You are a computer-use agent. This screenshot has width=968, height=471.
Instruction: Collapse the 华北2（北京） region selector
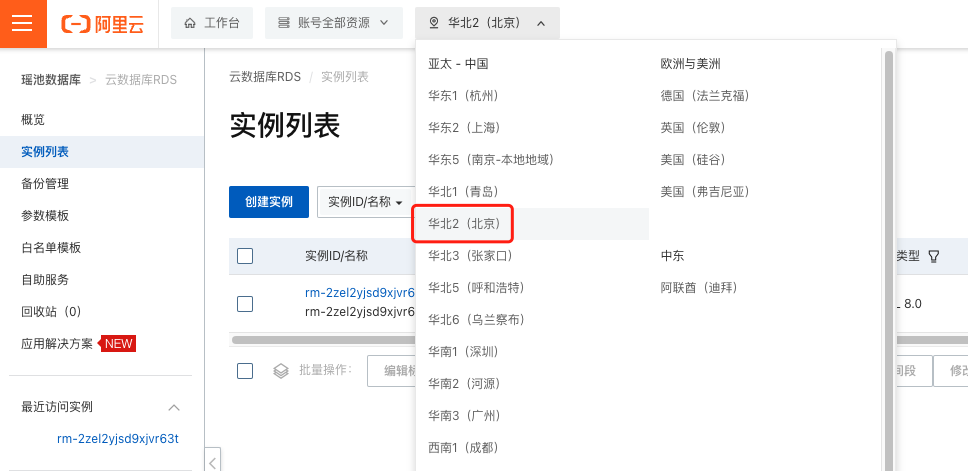coord(487,23)
